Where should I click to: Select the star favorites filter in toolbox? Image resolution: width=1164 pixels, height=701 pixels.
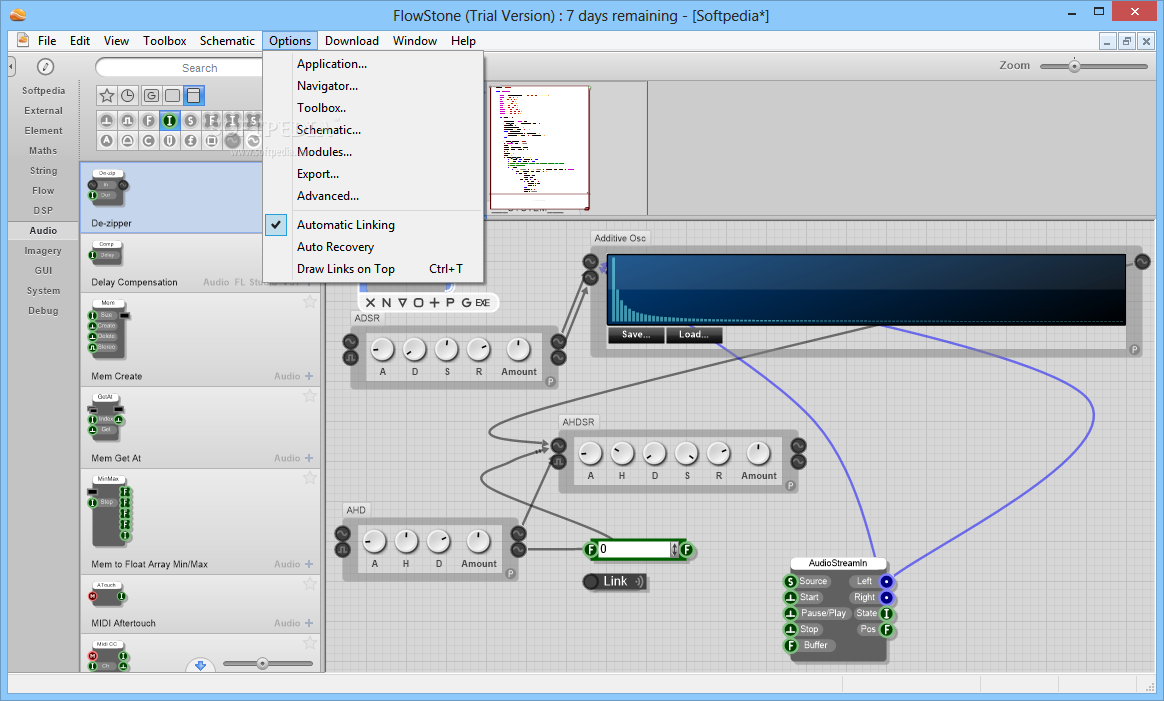pyautogui.click(x=107, y=95)
